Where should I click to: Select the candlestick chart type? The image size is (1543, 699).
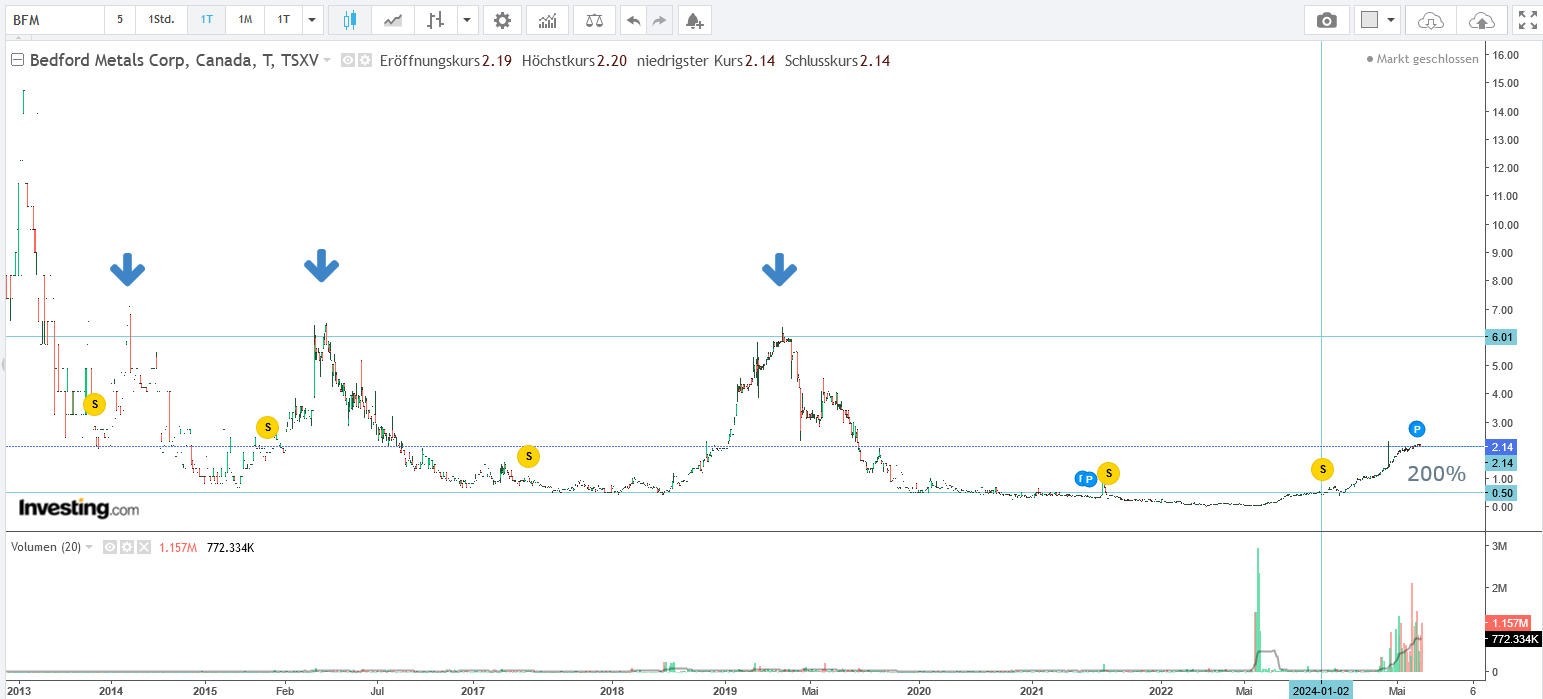click(x=349, y=20)
